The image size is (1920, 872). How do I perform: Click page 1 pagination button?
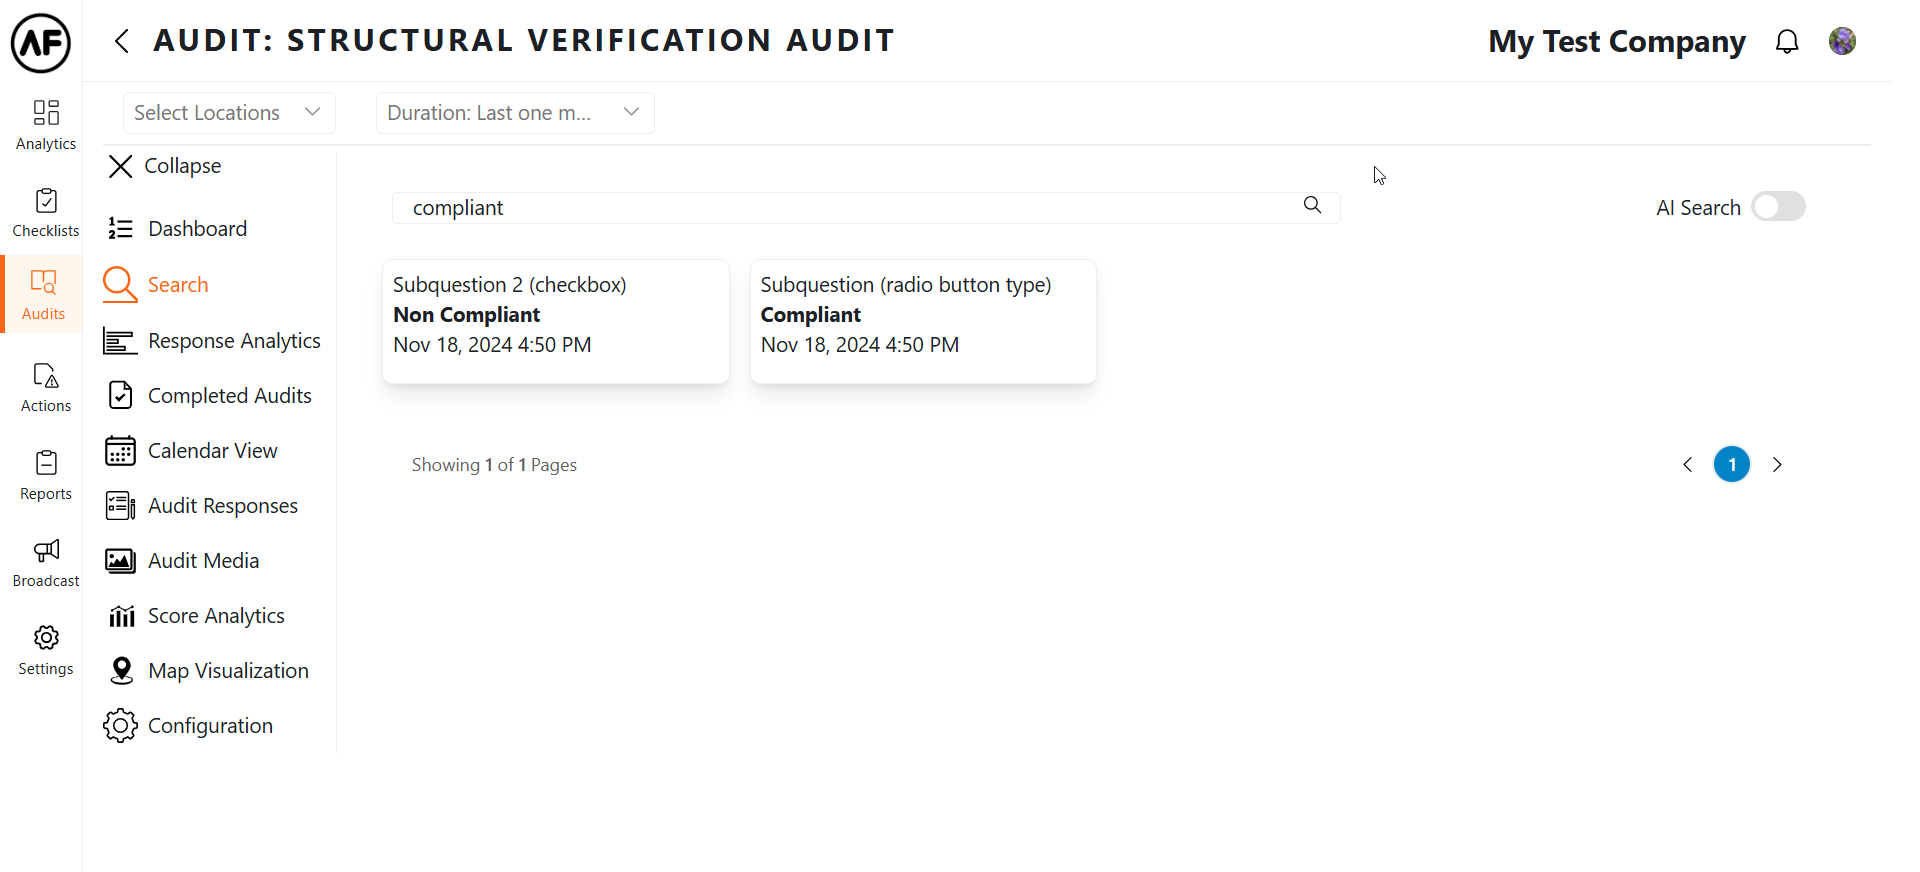click(x=1731, y=464)
